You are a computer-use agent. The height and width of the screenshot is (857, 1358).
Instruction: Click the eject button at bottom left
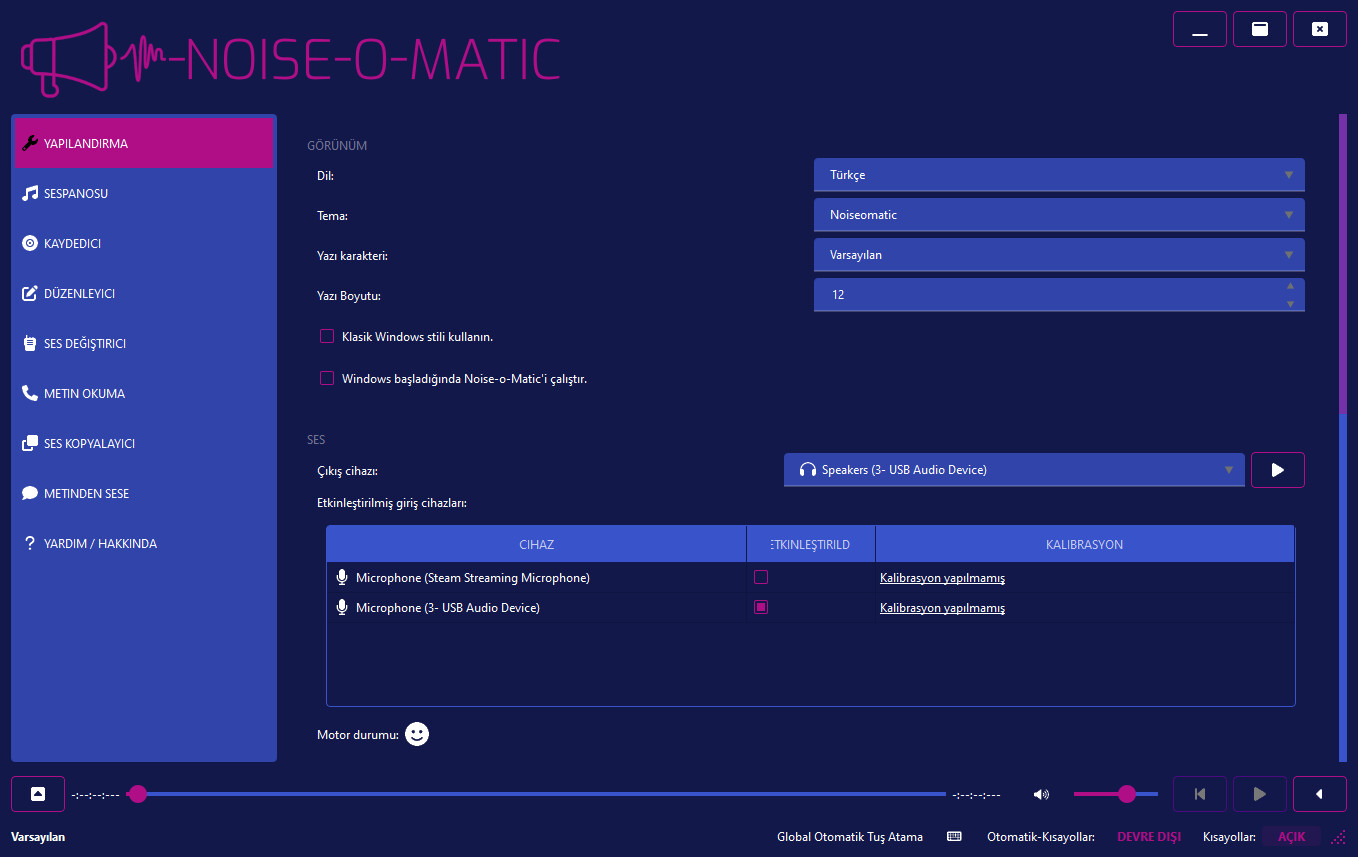38,794
